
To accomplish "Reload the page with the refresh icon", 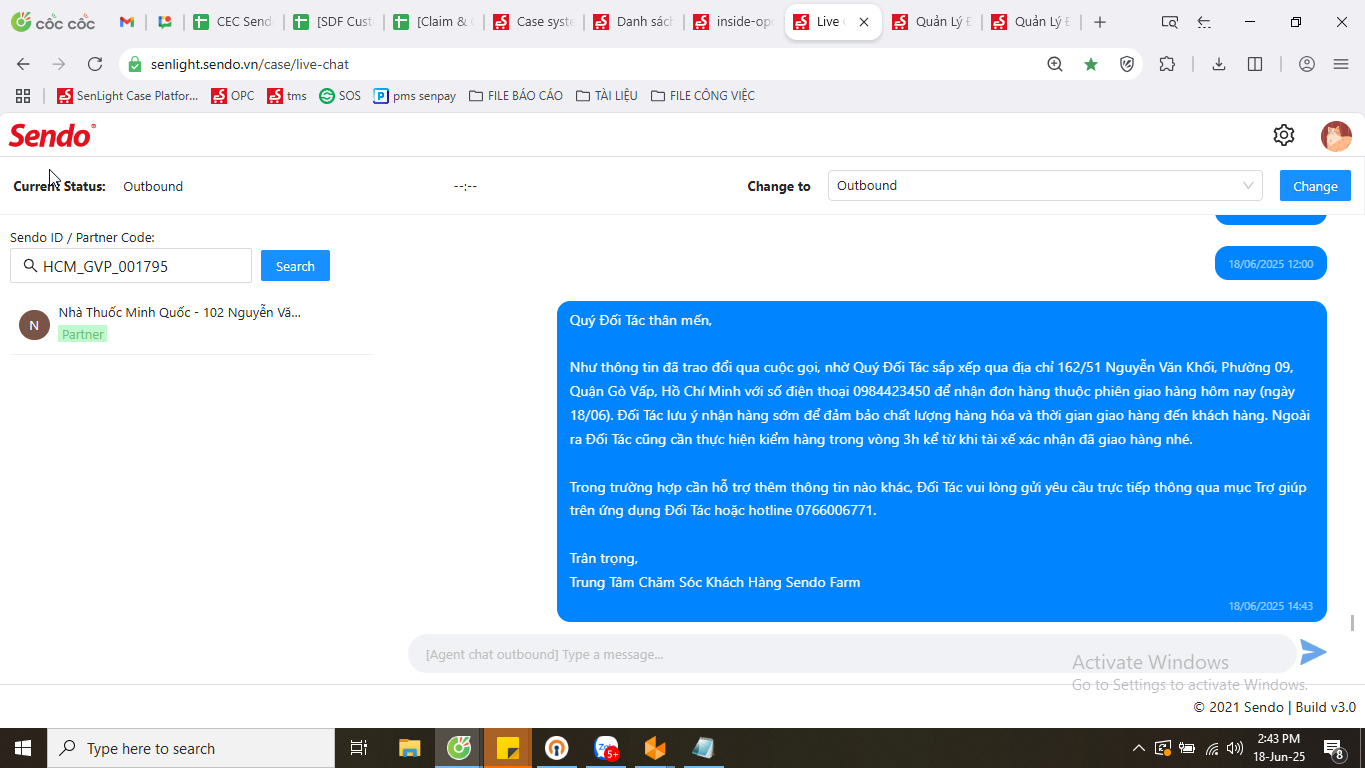I will pyautogui.click(x=95, y=64).
